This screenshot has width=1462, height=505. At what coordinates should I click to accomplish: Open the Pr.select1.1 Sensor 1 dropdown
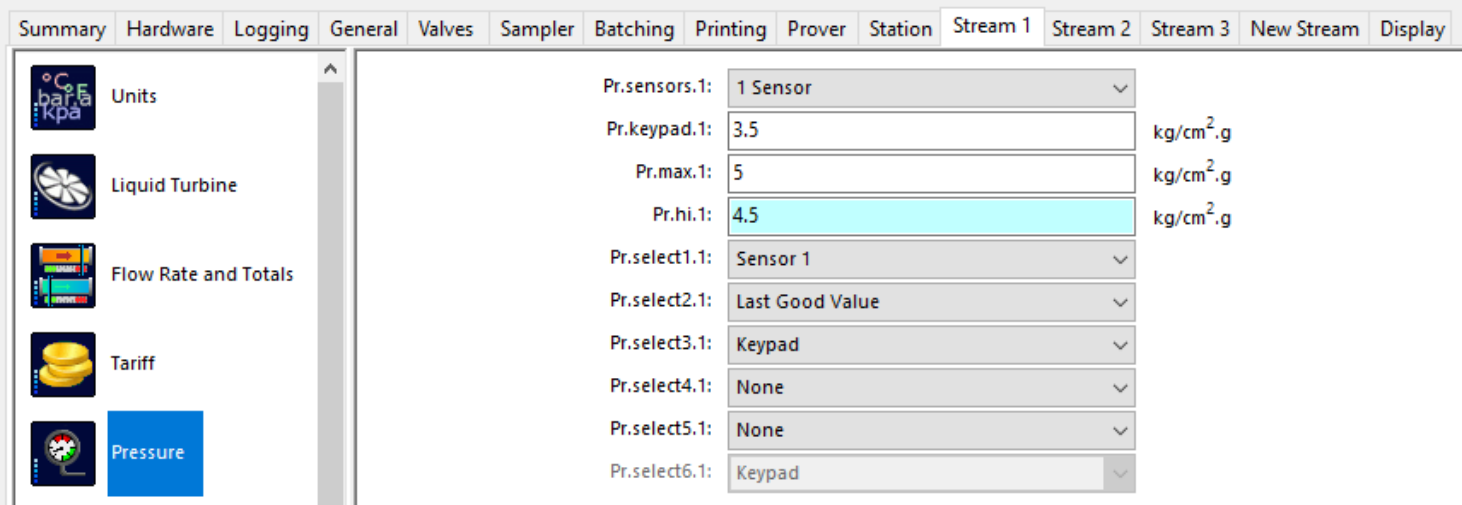click(931, 259)
